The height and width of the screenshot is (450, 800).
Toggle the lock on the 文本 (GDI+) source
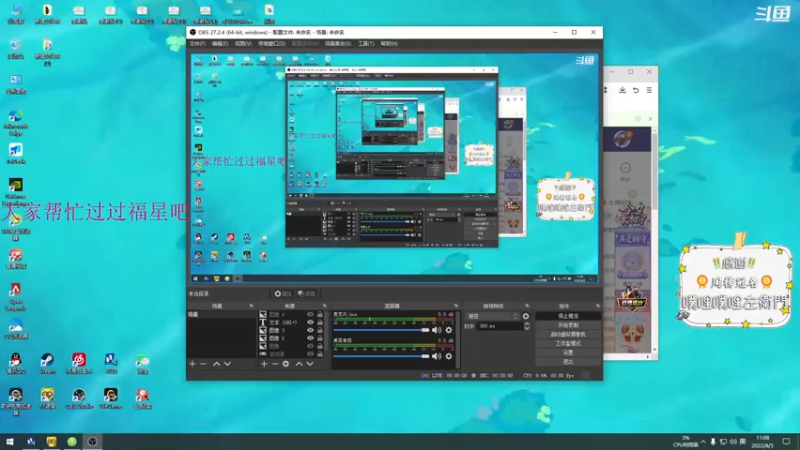[320, 322]
